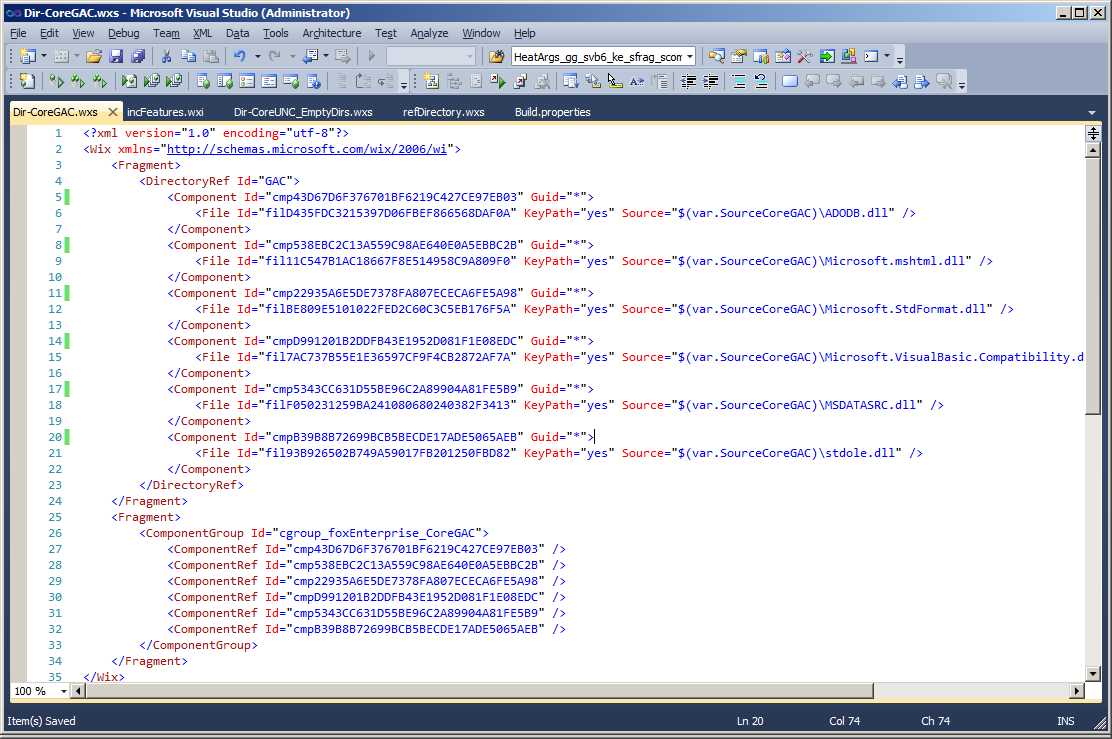Image resolution: width=1112 pixels, height=739 pixels.
Task: Open the XML menu
Action: click(x=202, y=33)
